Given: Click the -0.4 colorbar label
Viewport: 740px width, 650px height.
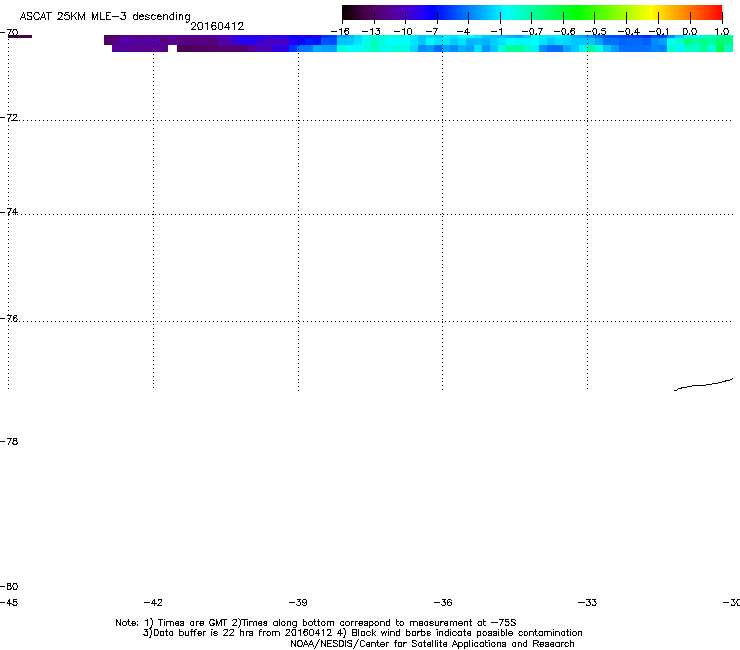Looking at the screenshot, I should click(629, 32).
